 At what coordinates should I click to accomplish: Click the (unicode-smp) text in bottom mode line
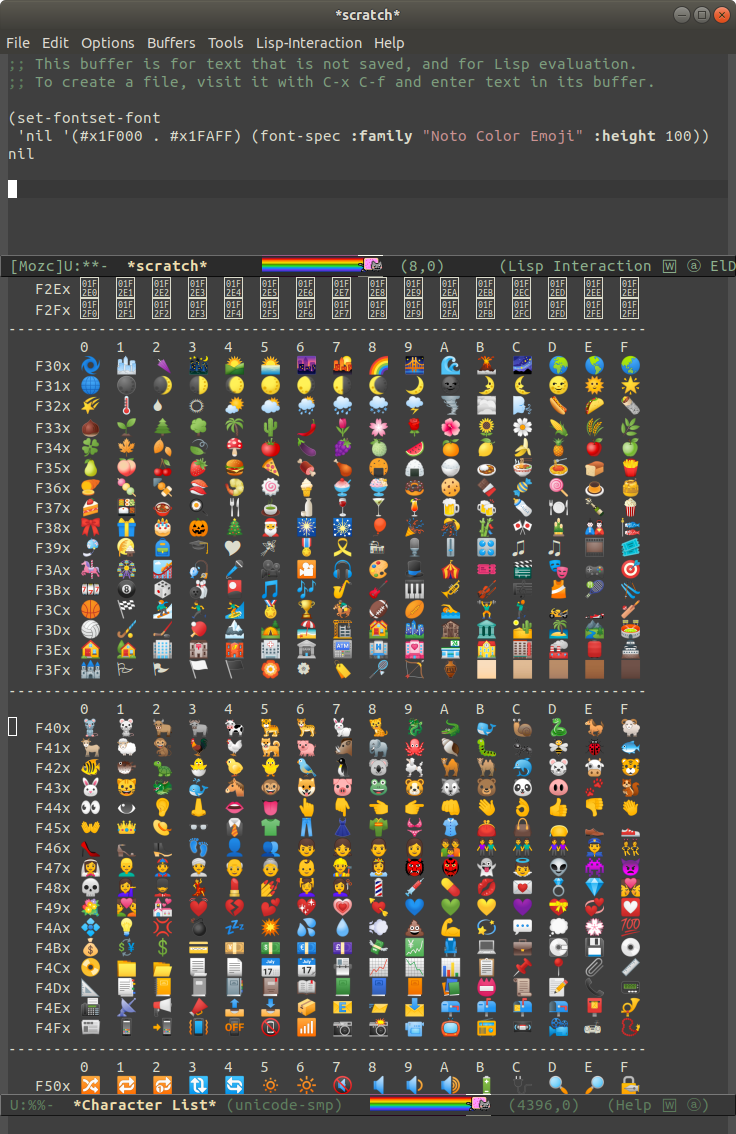point(283,1105)
